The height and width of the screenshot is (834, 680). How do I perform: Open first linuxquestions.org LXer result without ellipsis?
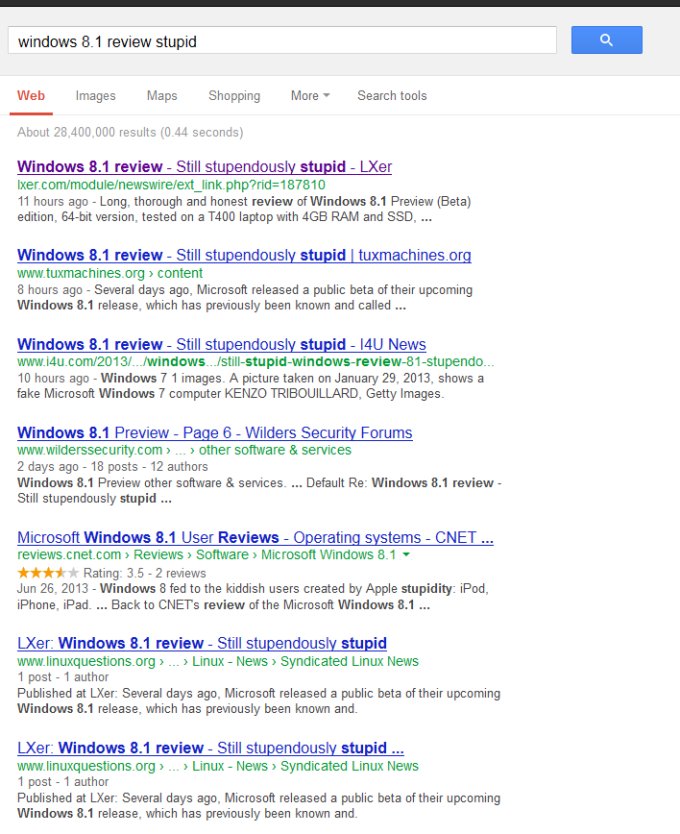click(x=202, y=643)
